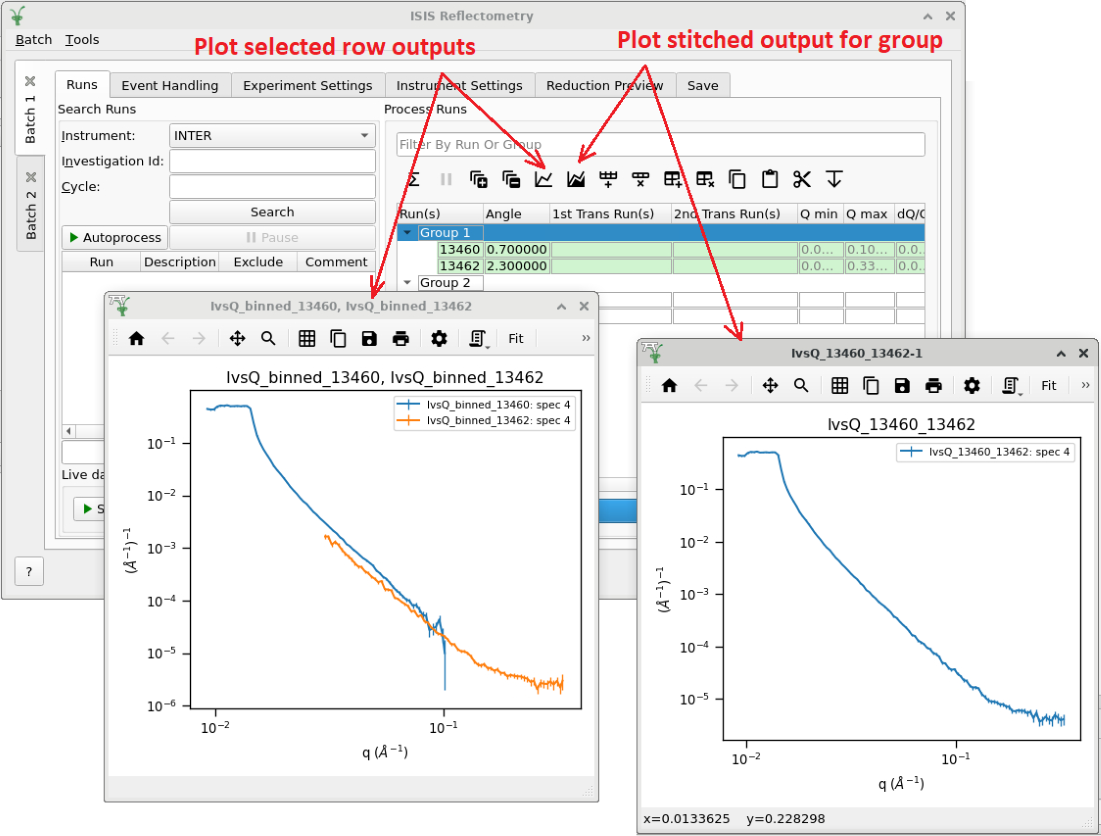Click the Cut scissors icon in runs toolbar
The width and height of the screenshot is (1101, 836).
click(801, 180)
